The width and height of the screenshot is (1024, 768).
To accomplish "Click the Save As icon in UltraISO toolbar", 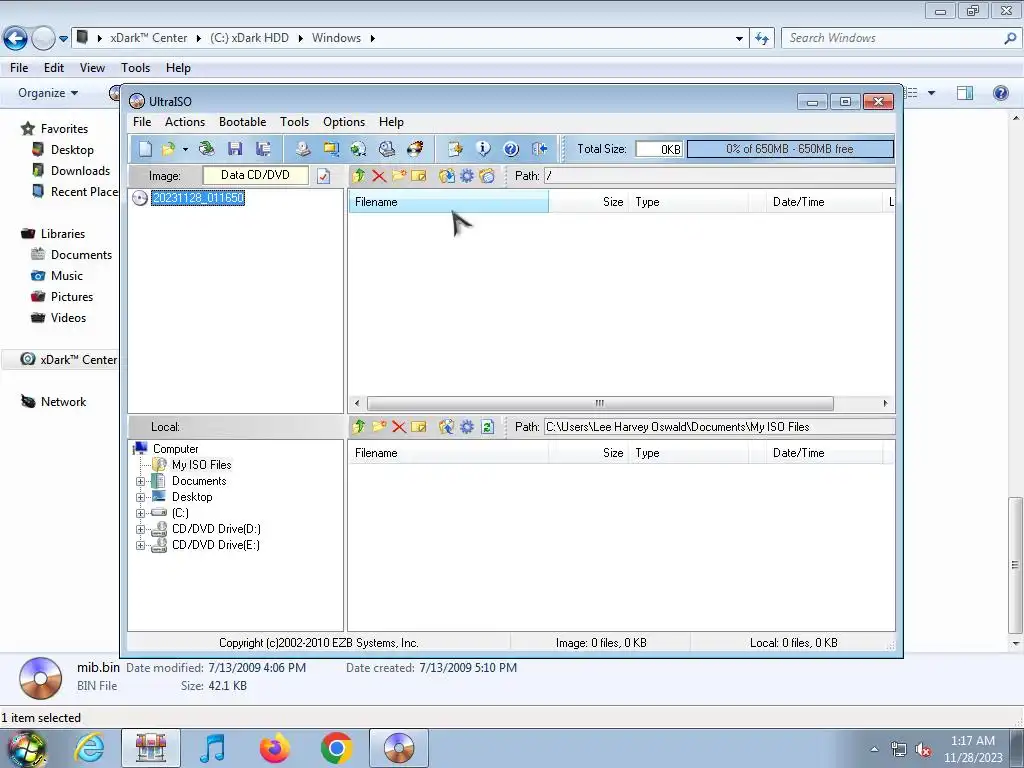I will (263, 149).
